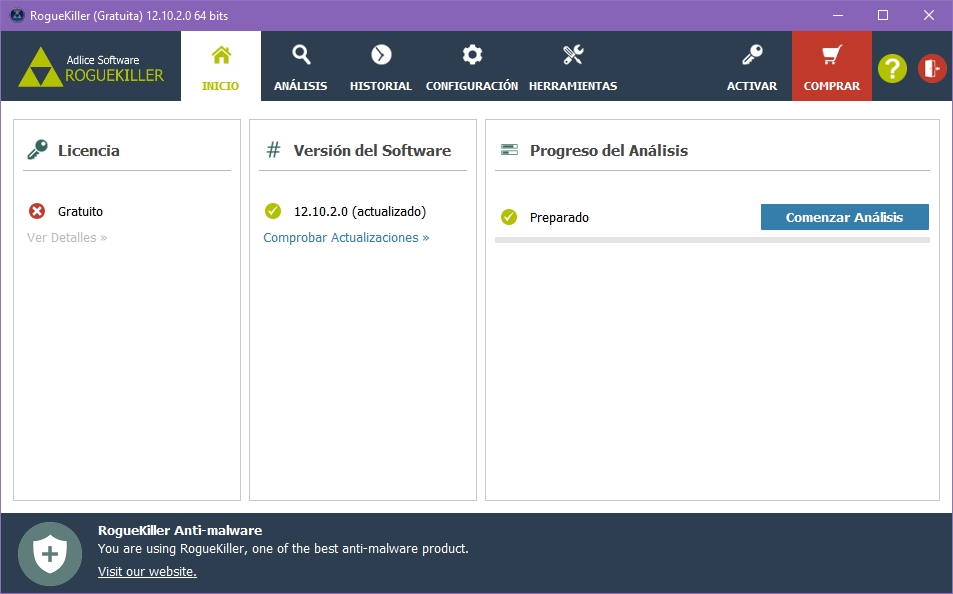Minimize the RogueKiller window

click(x=838, y=15)
